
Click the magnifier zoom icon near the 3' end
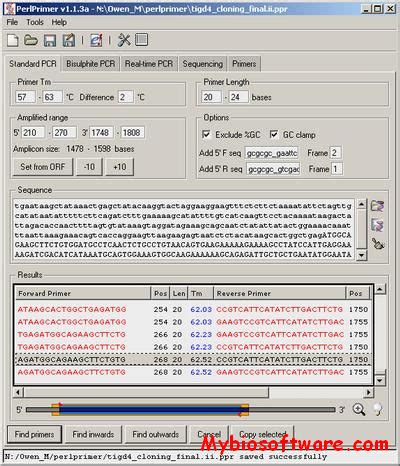pos(359,409)
